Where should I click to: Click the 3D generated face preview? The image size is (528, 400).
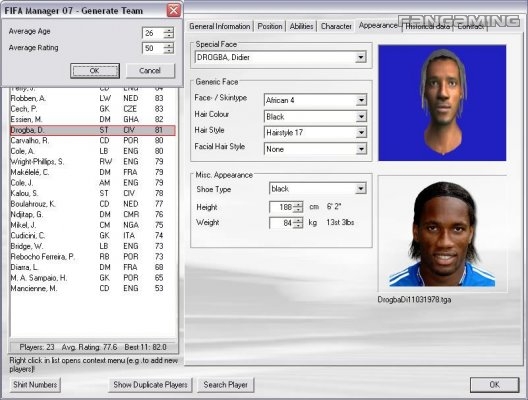point(442,103)
